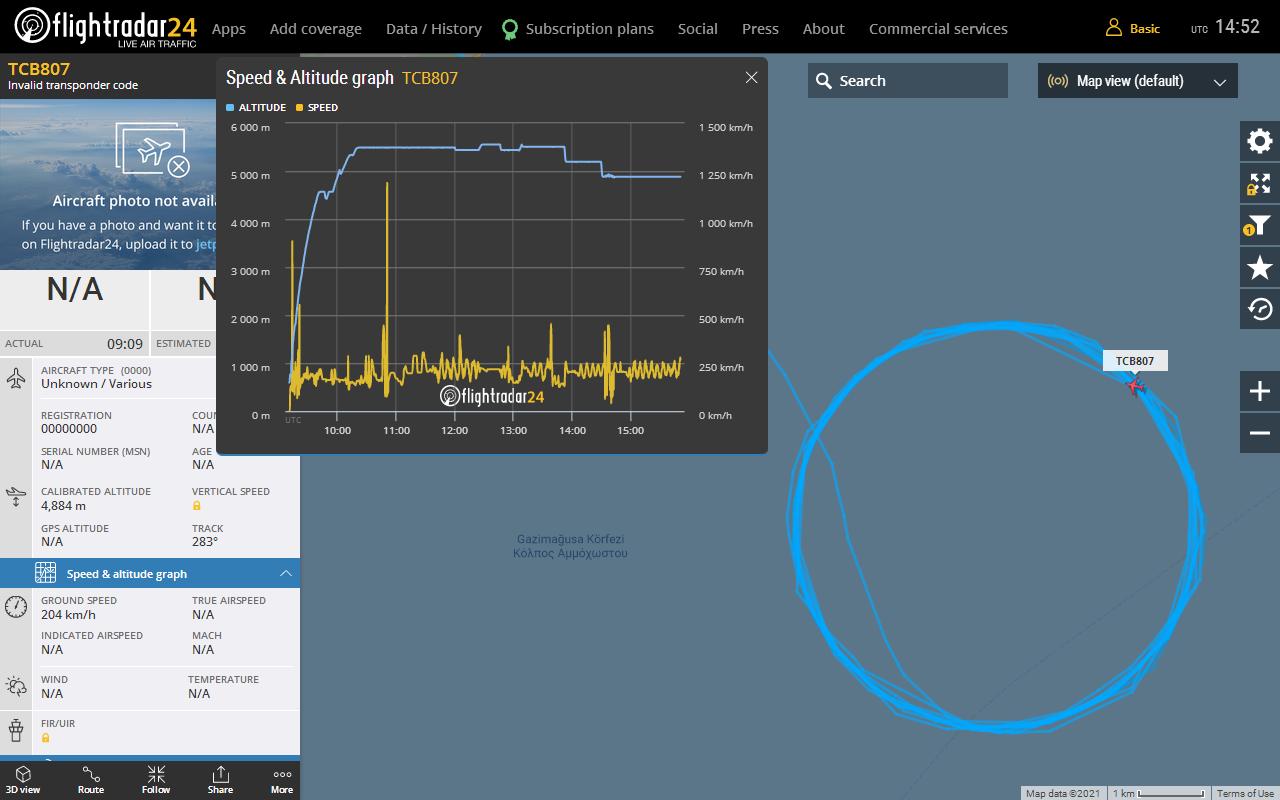Open the More options menu
The image size is (1280, 800).
pos(282,780)
